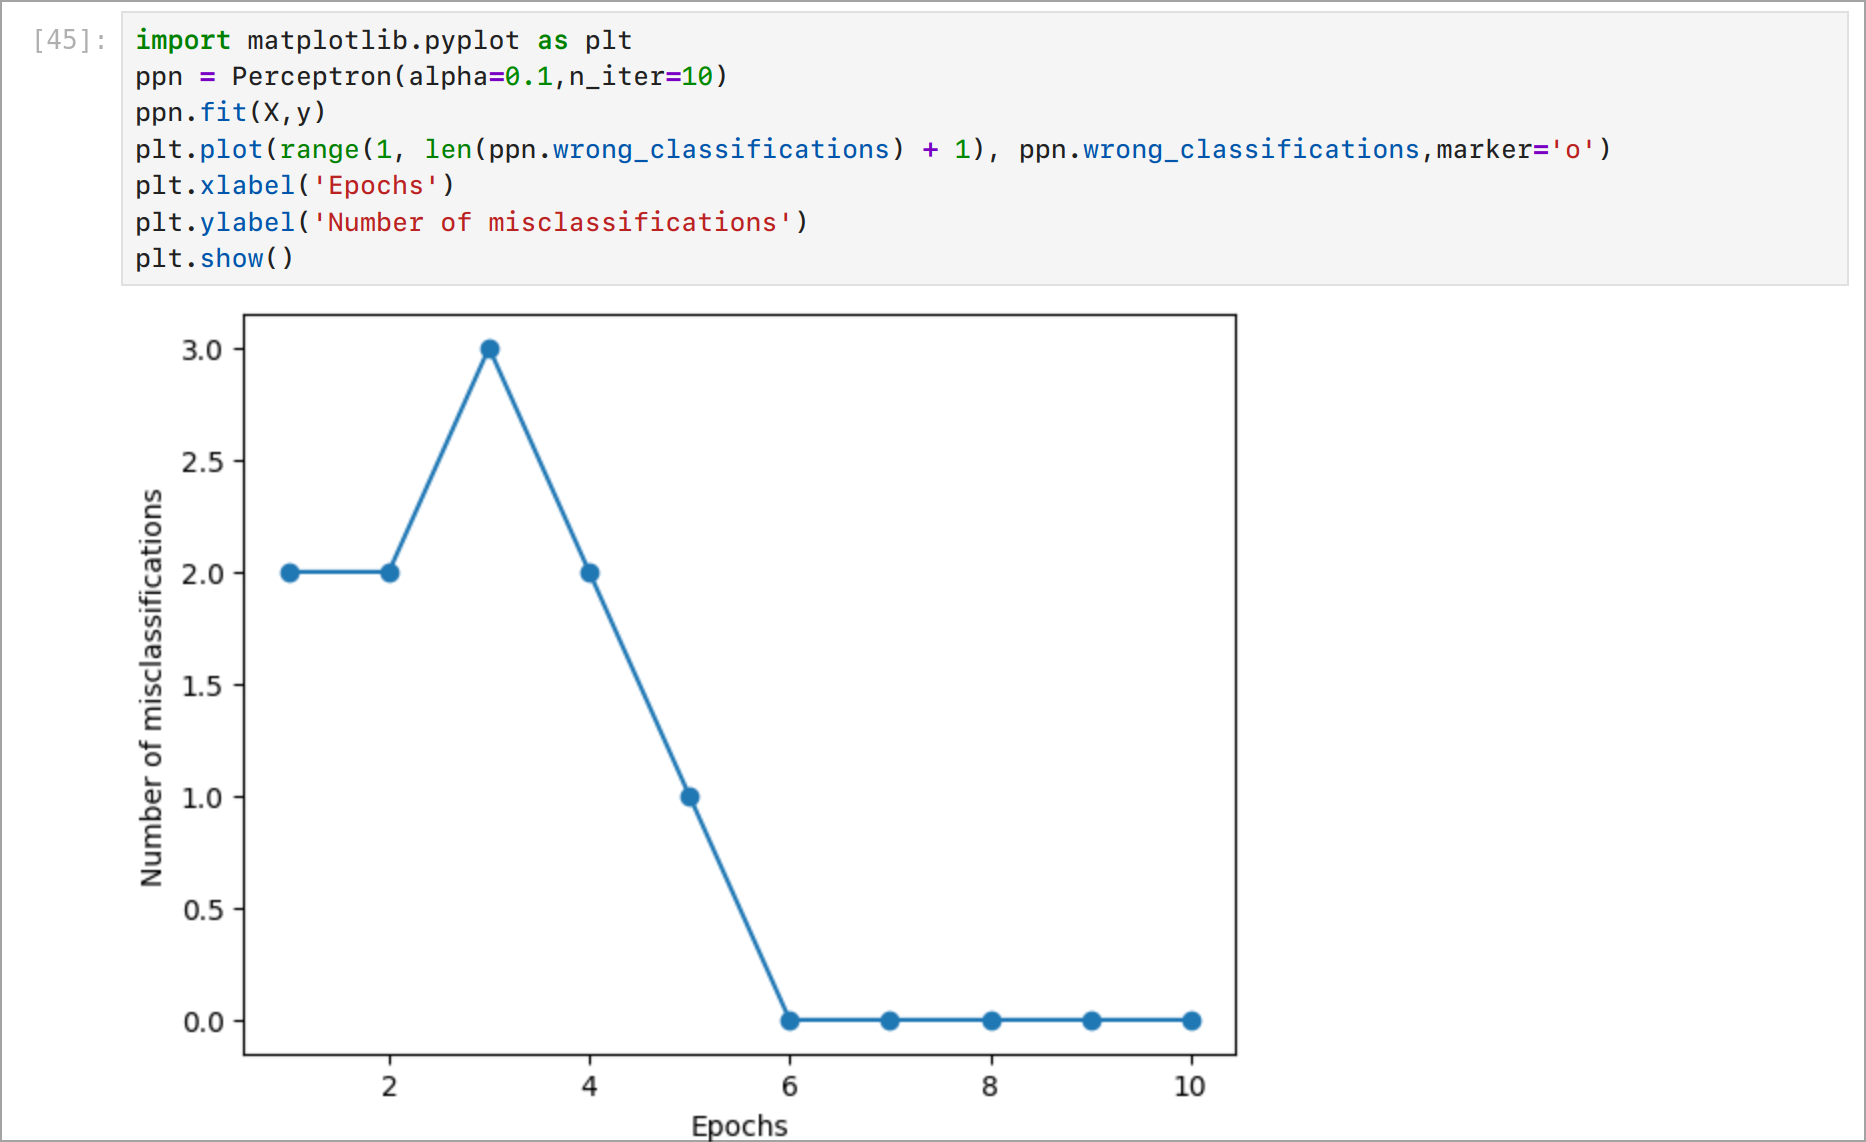Click the plt.show() call
This screenshot has height=1142, width=1866.
click(213, 258)
